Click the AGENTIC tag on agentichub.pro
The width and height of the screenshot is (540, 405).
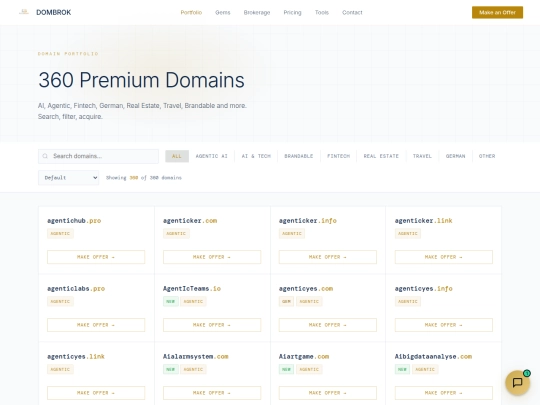60,233
